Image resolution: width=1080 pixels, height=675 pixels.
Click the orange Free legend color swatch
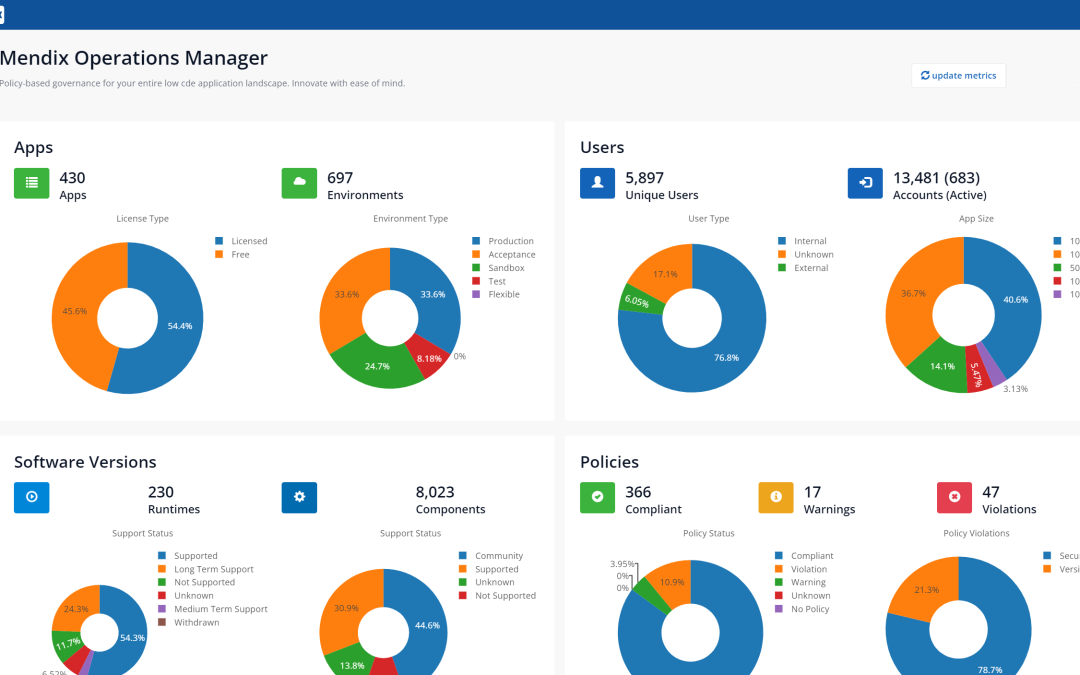click(220, 255)
